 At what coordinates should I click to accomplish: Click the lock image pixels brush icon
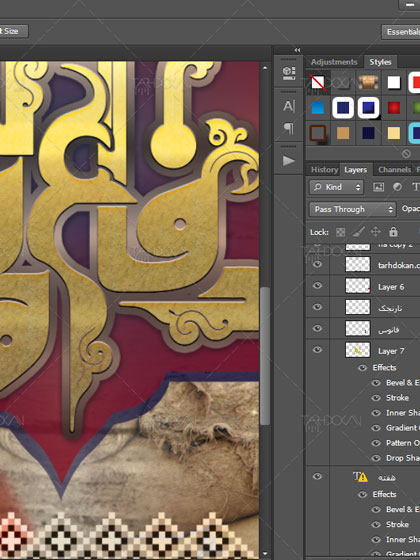tap(358, 232)
